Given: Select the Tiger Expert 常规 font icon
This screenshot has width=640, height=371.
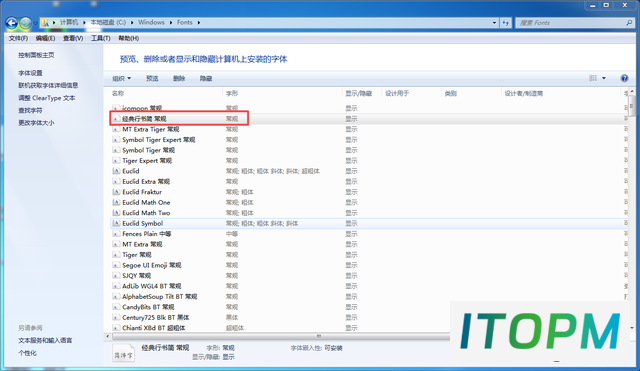Looking at the screenshot, I should pos(116,161).
